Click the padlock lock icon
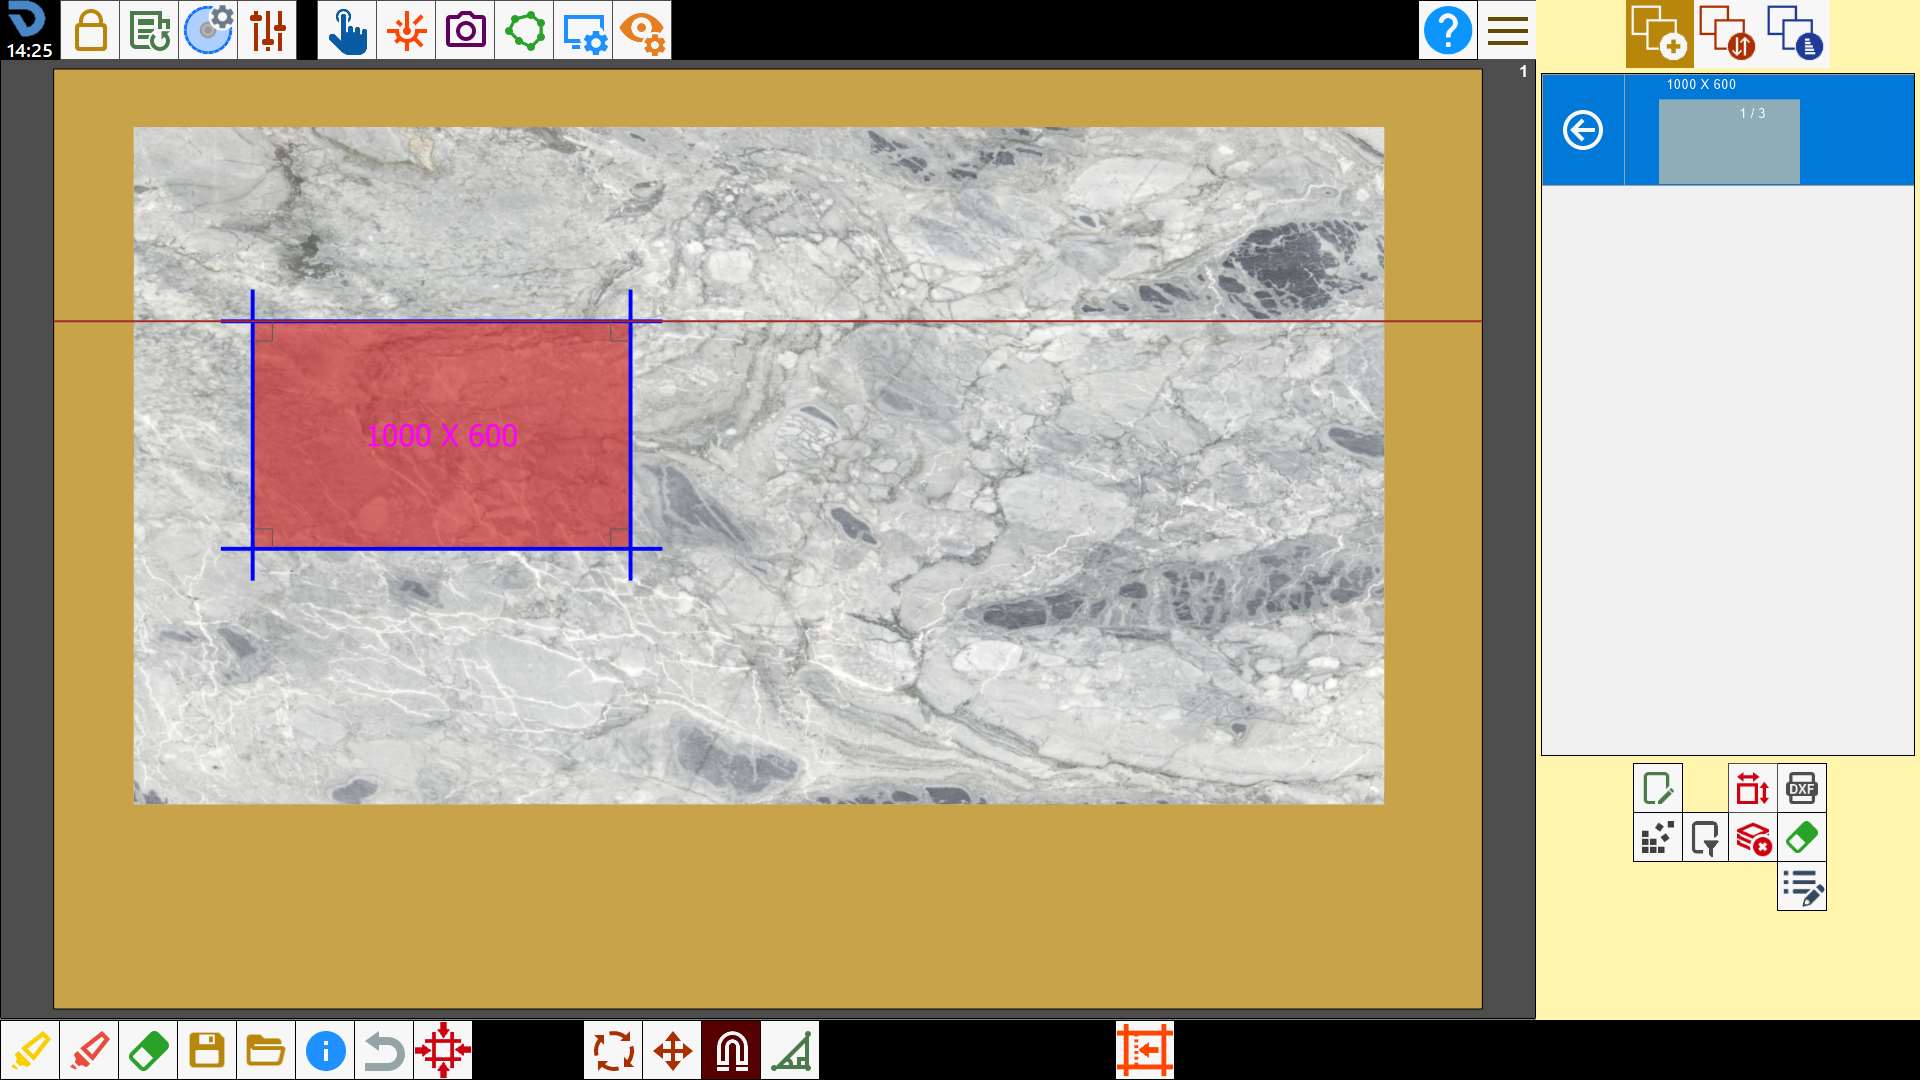The image size is (1920, 1080). [90, 30]
